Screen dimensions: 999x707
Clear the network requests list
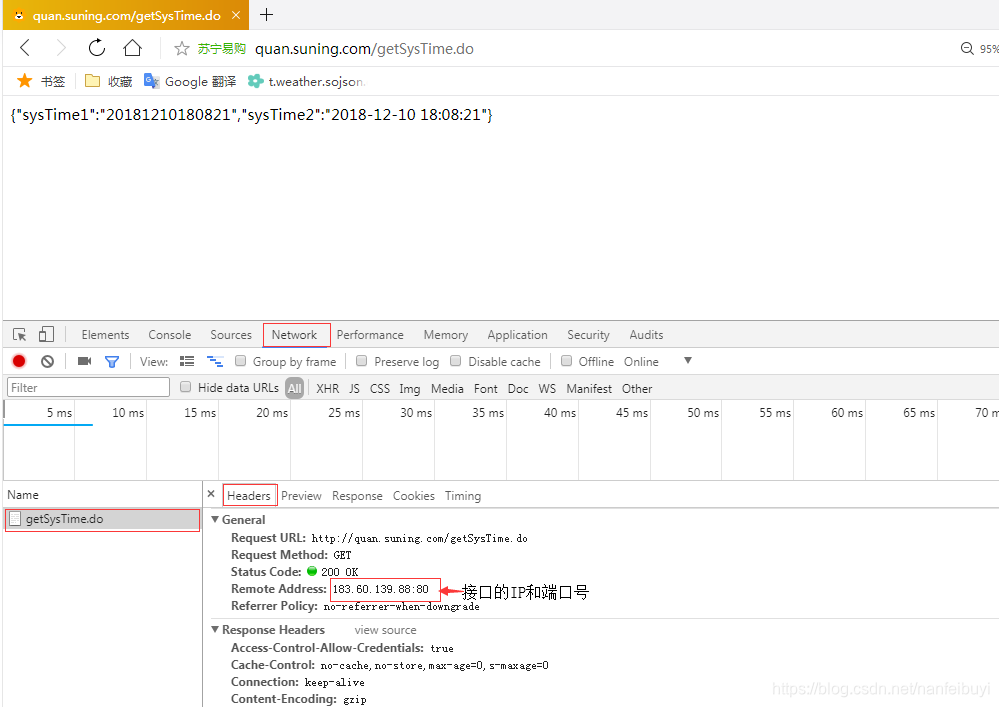[x=46, y=361]
